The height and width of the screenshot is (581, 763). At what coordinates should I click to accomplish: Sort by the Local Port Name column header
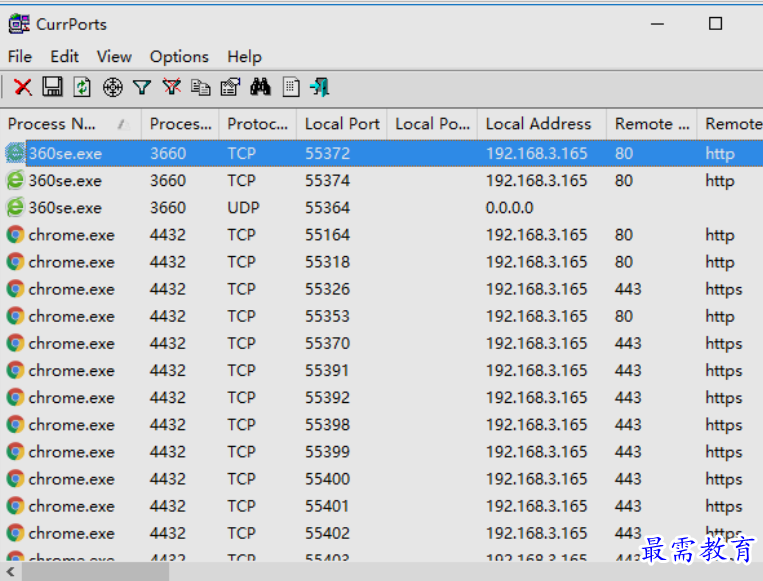[432, 125]
